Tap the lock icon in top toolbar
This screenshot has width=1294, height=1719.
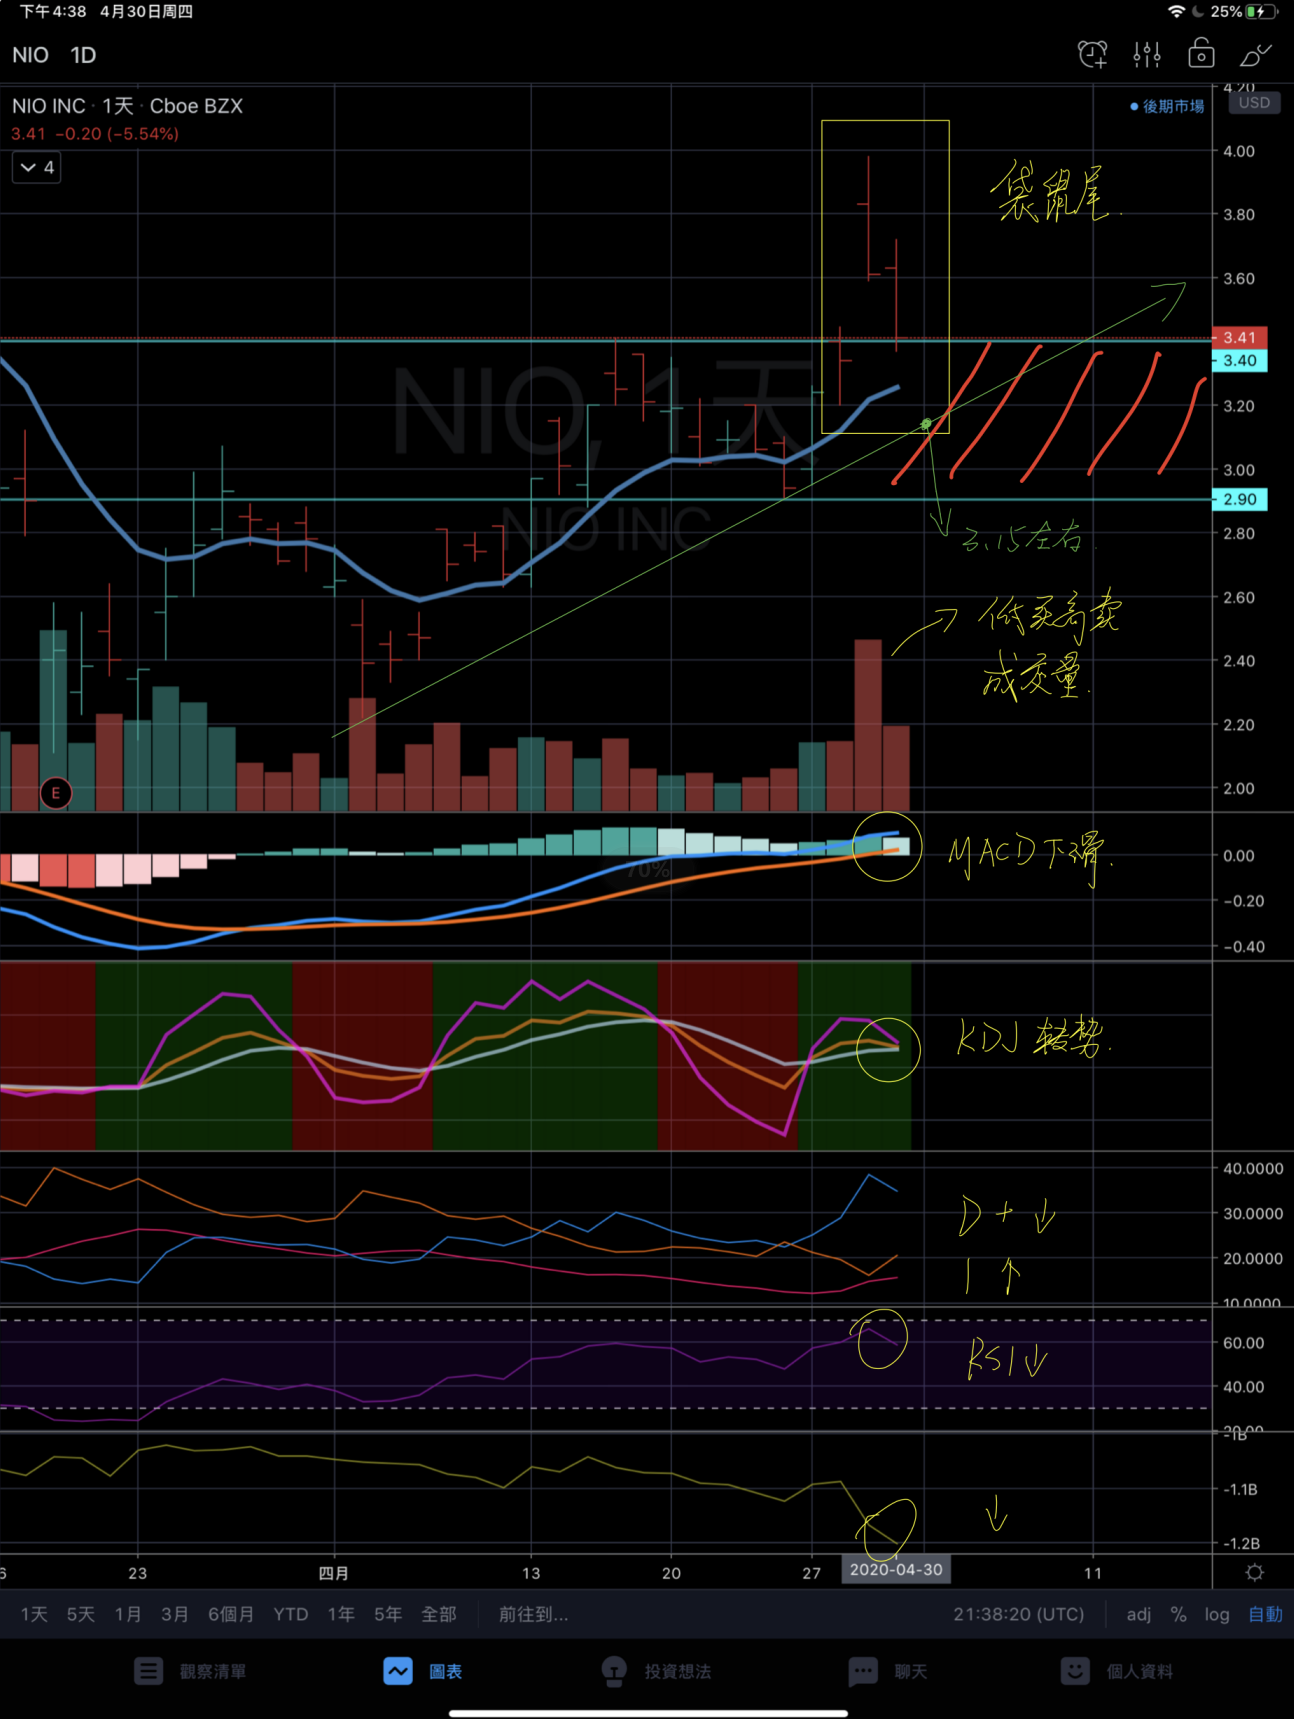click(x=1201, y=54)
